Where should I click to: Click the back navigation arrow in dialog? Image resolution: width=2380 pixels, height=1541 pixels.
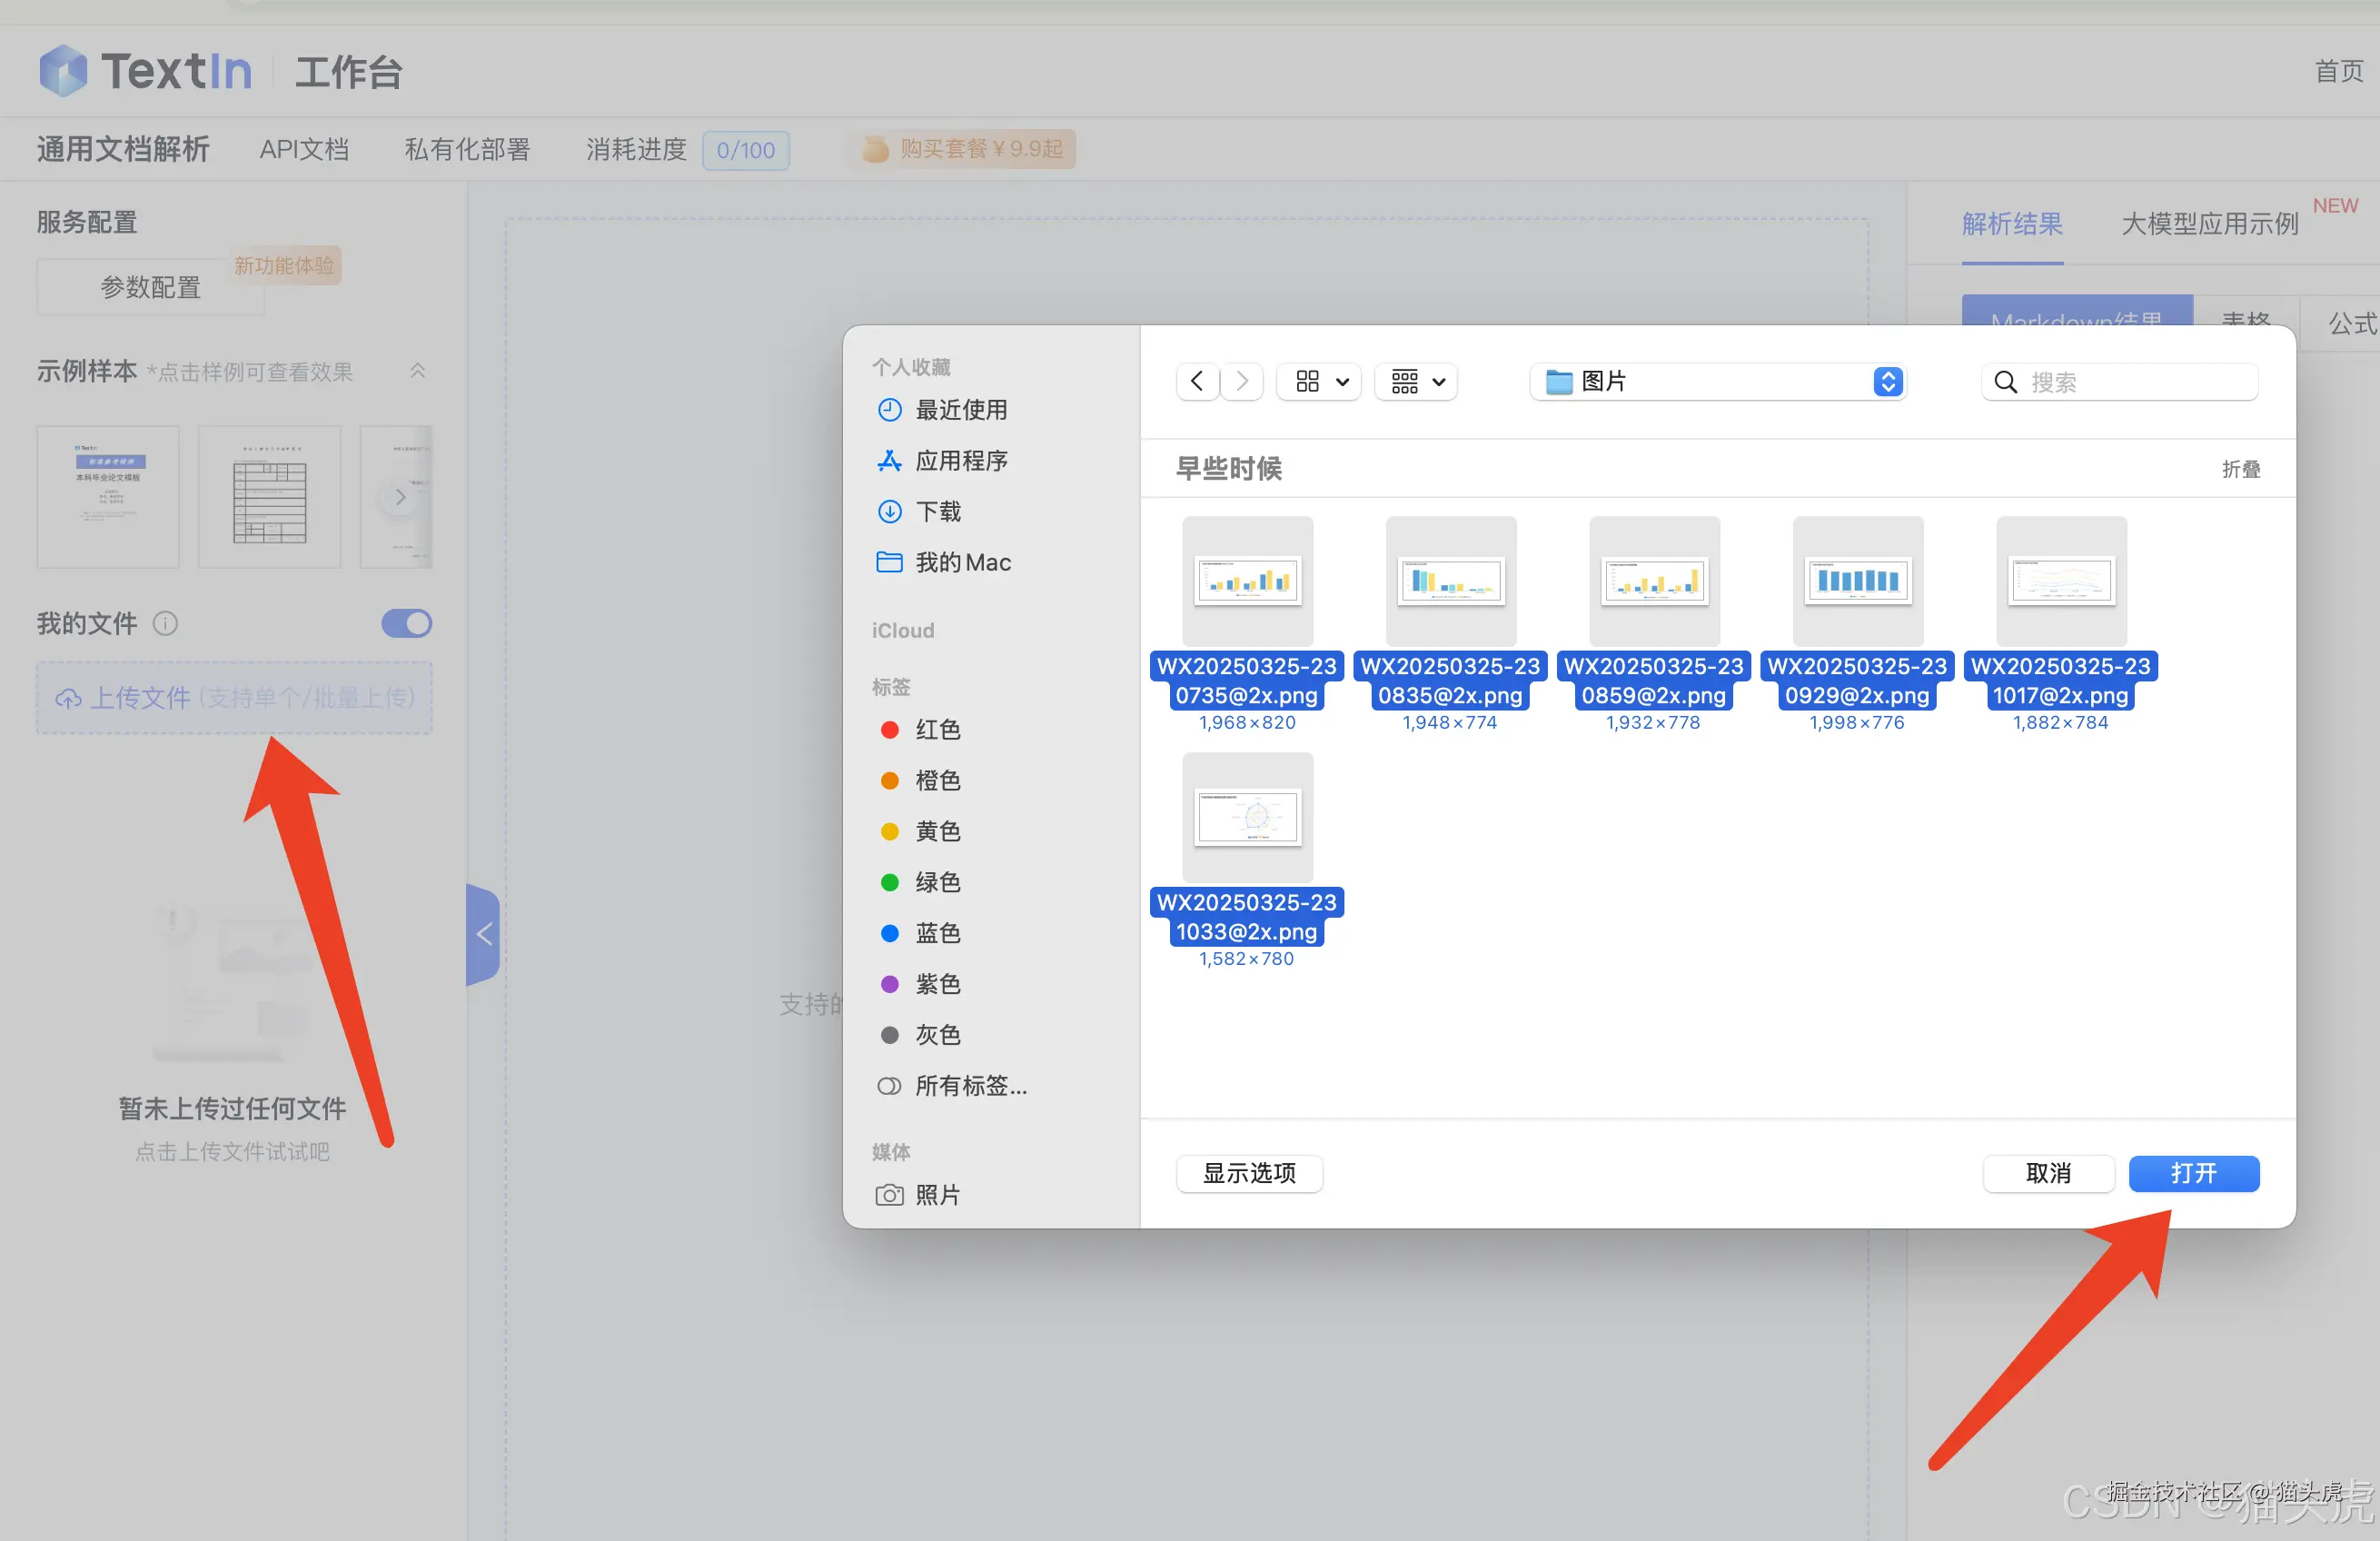tap(1196, 381)
